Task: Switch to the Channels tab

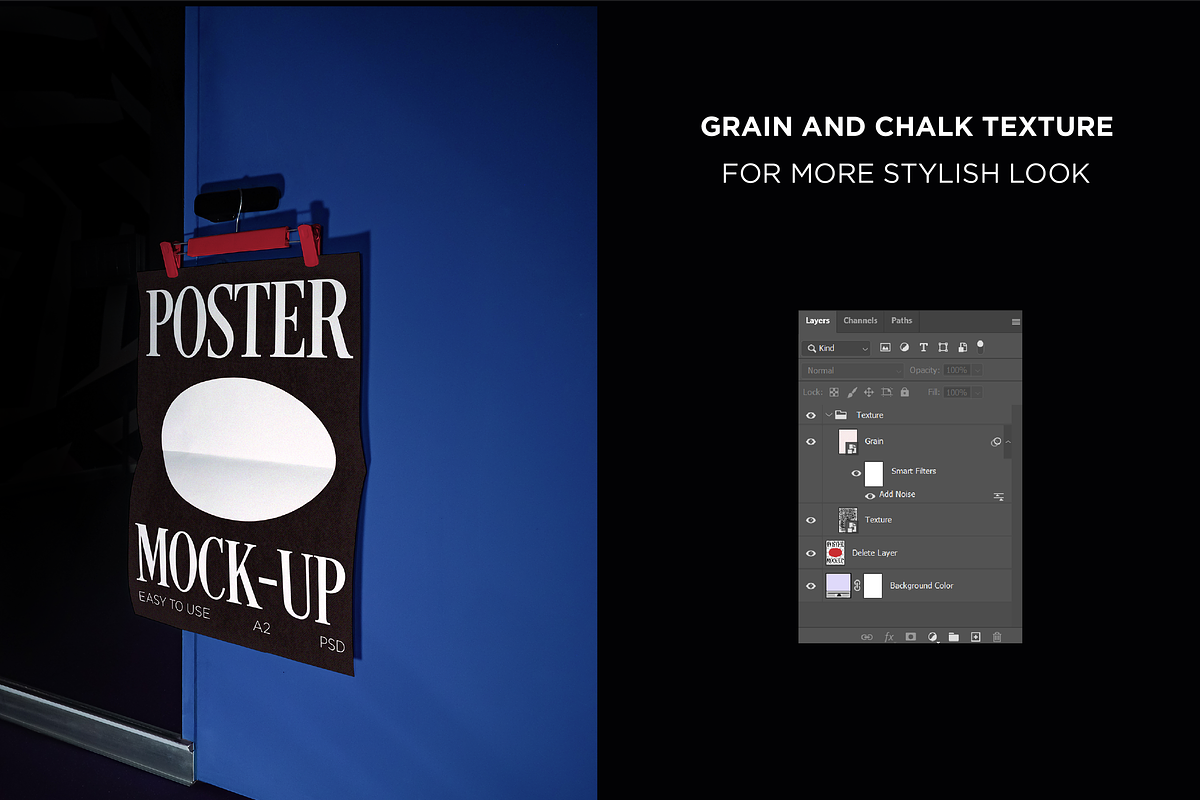Action: click(x=860, y=321)
